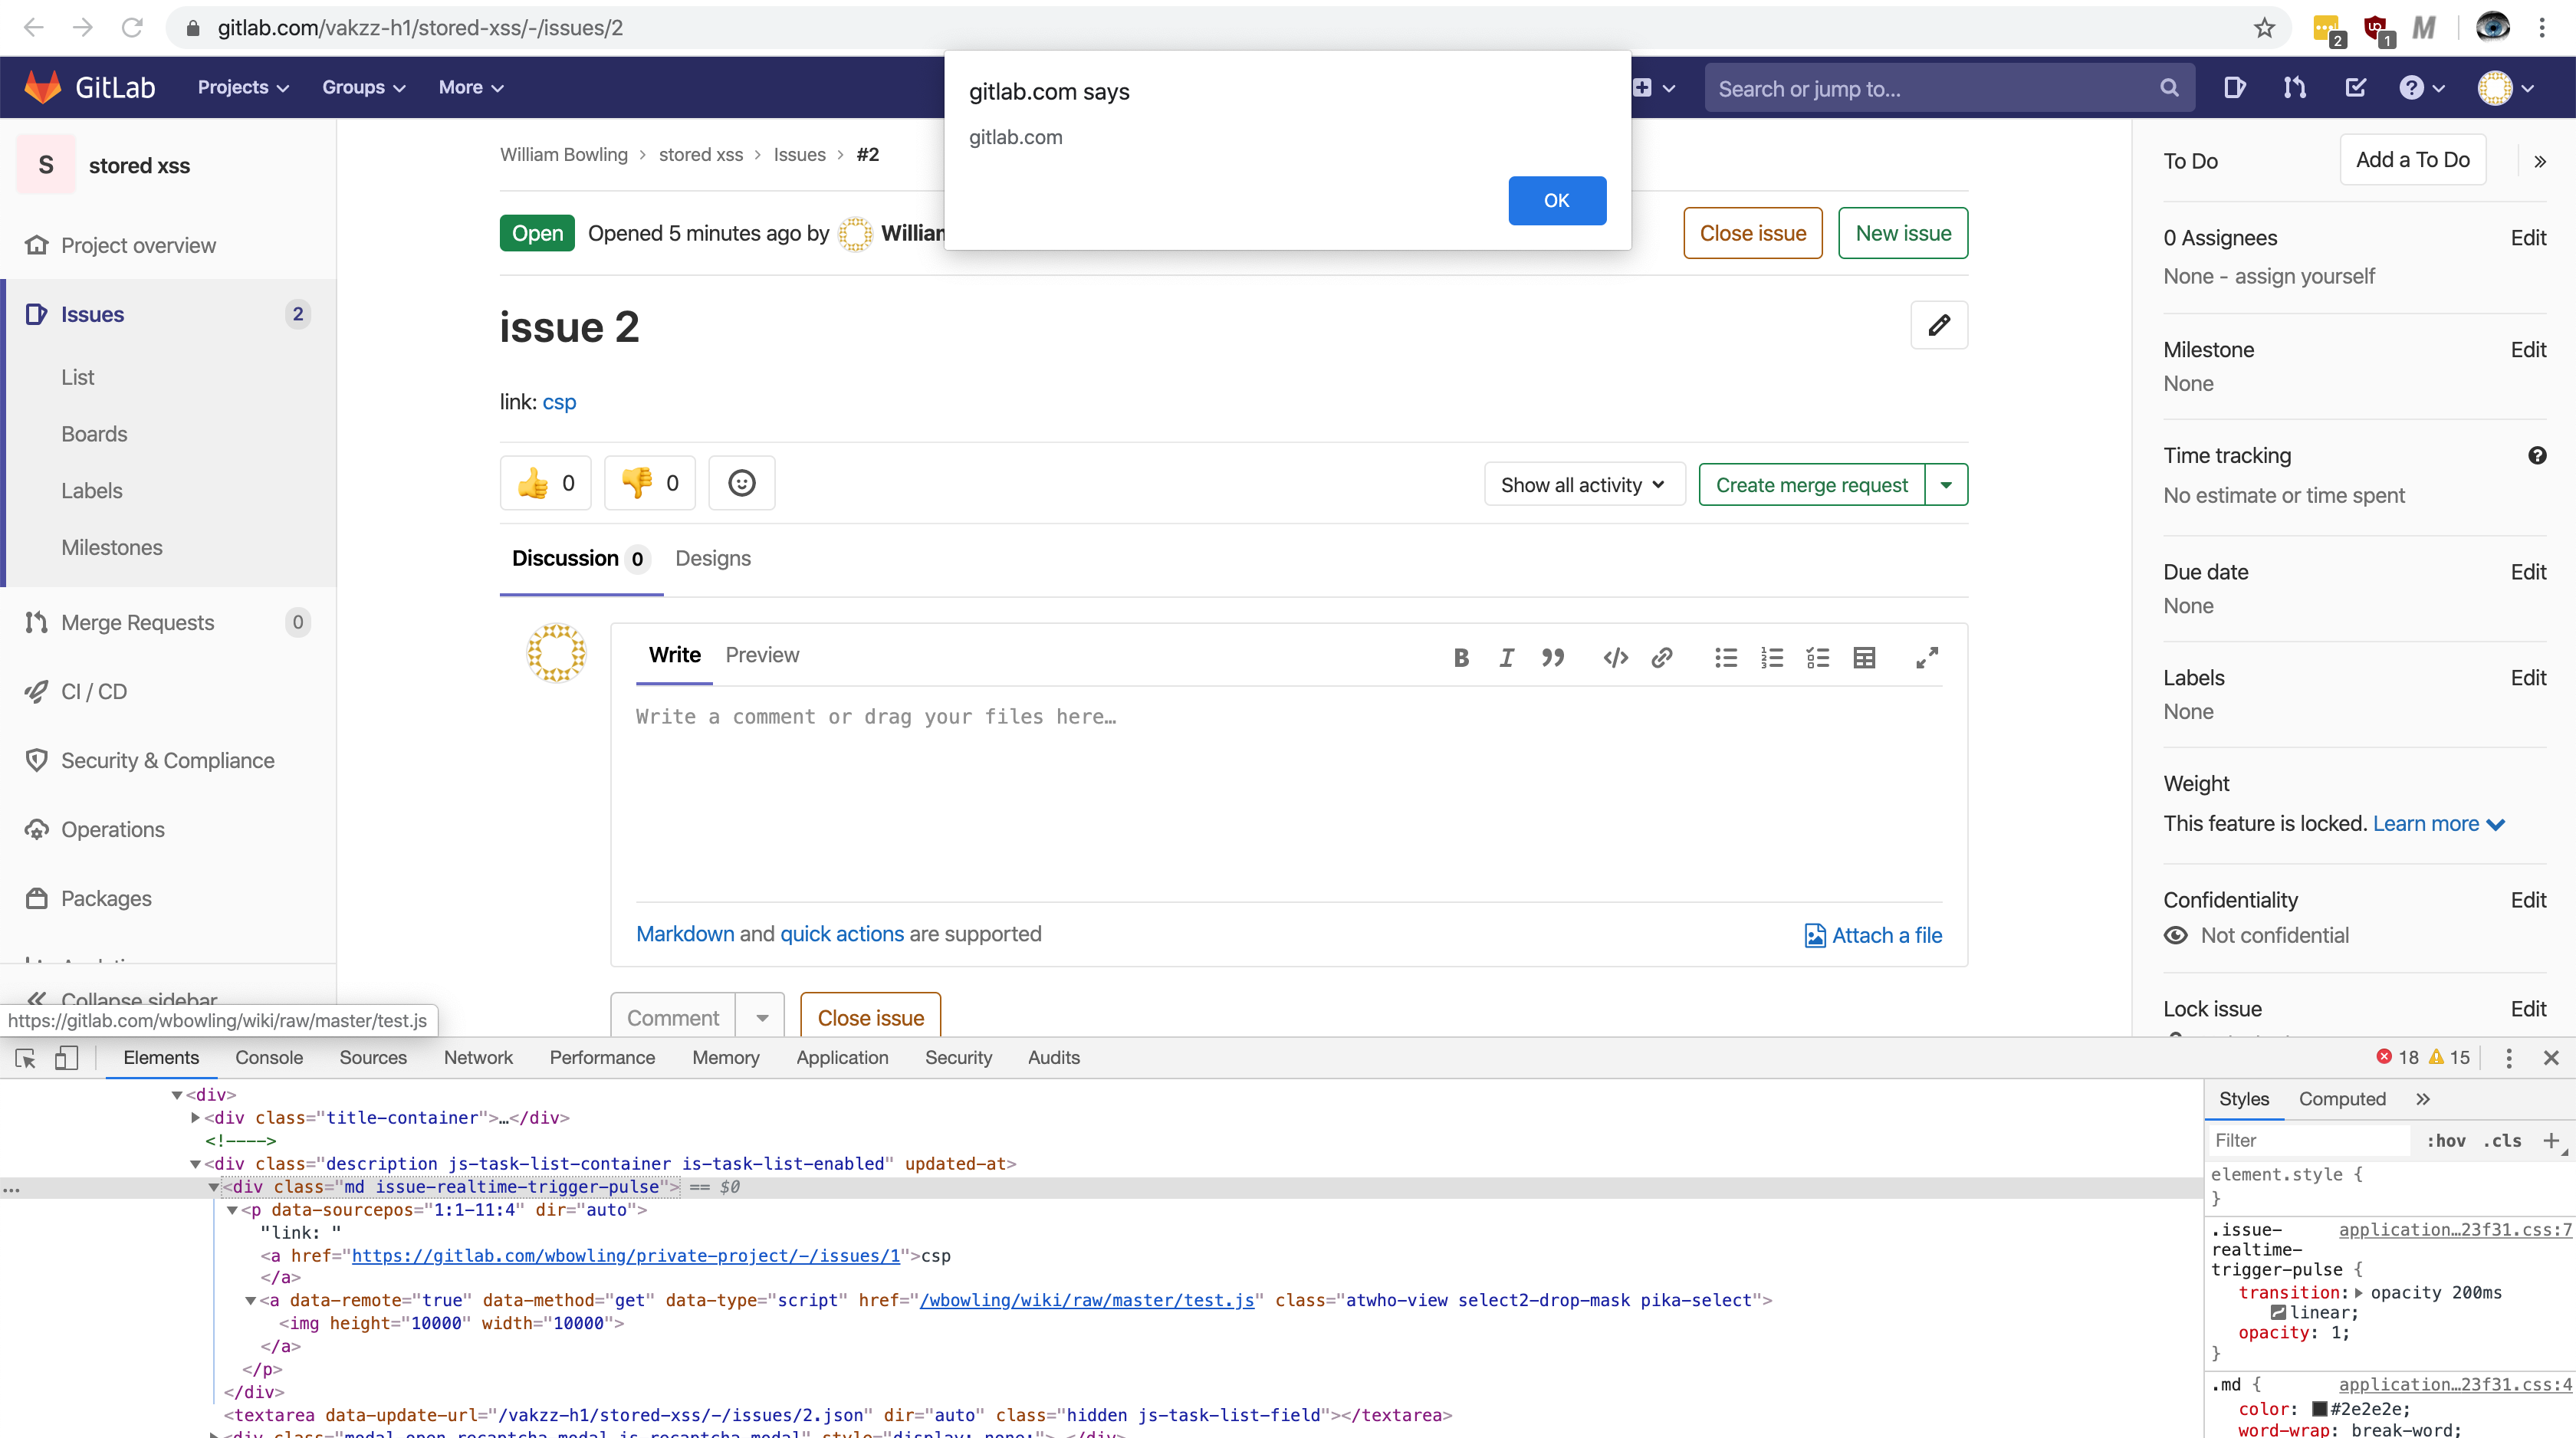Switch to the Preview tab

[761, 655]
